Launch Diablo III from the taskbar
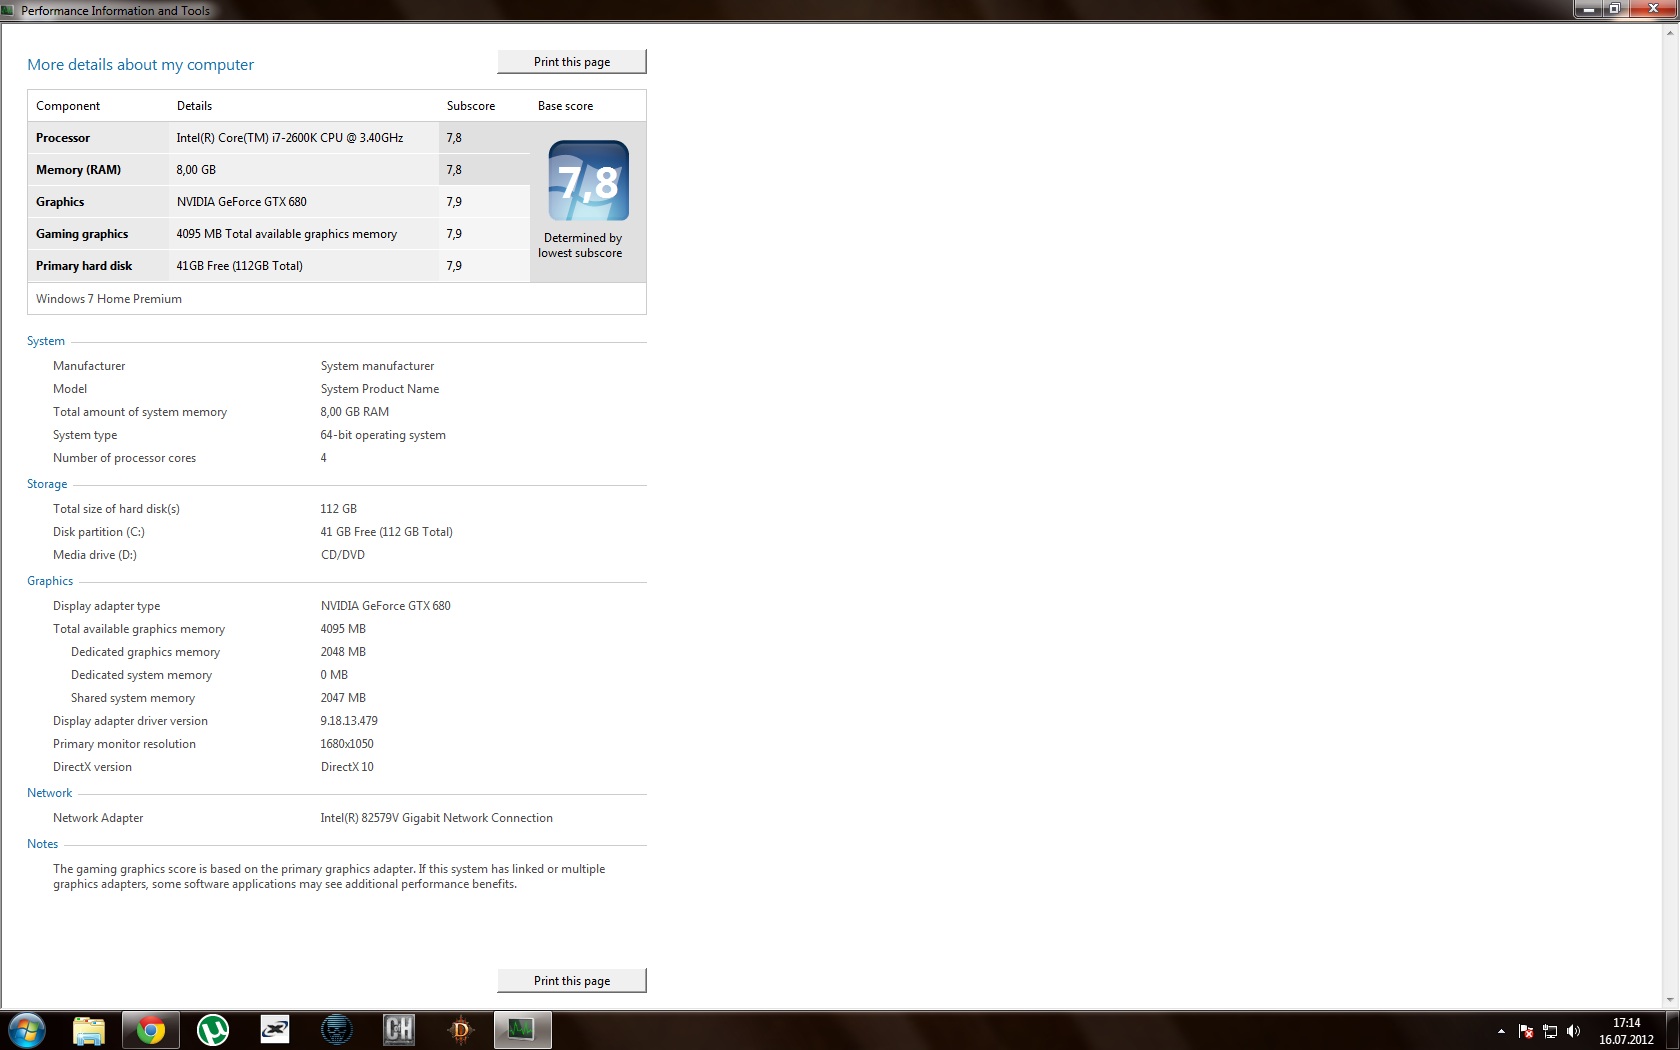Image resolution: width=1680 pixels, height=1050 pixels. pos(461,1030)
